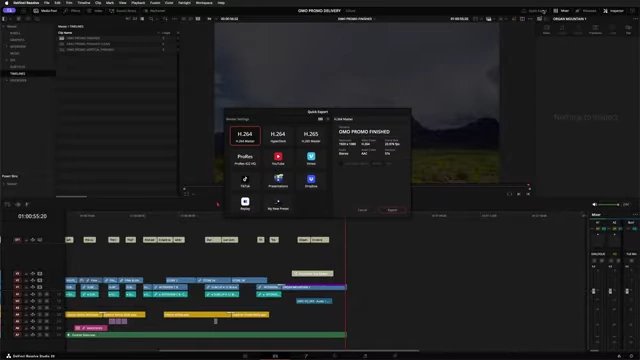The image size is (640, 360).
Task: Open the edit Index panel
Action: pyautogui.click(x=95, y=11)
